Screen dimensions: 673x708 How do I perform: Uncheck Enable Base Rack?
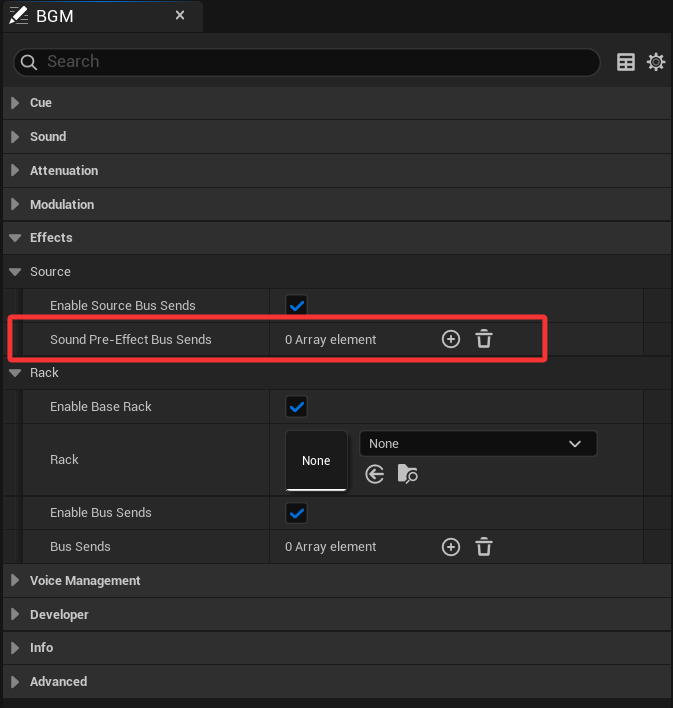296,407
